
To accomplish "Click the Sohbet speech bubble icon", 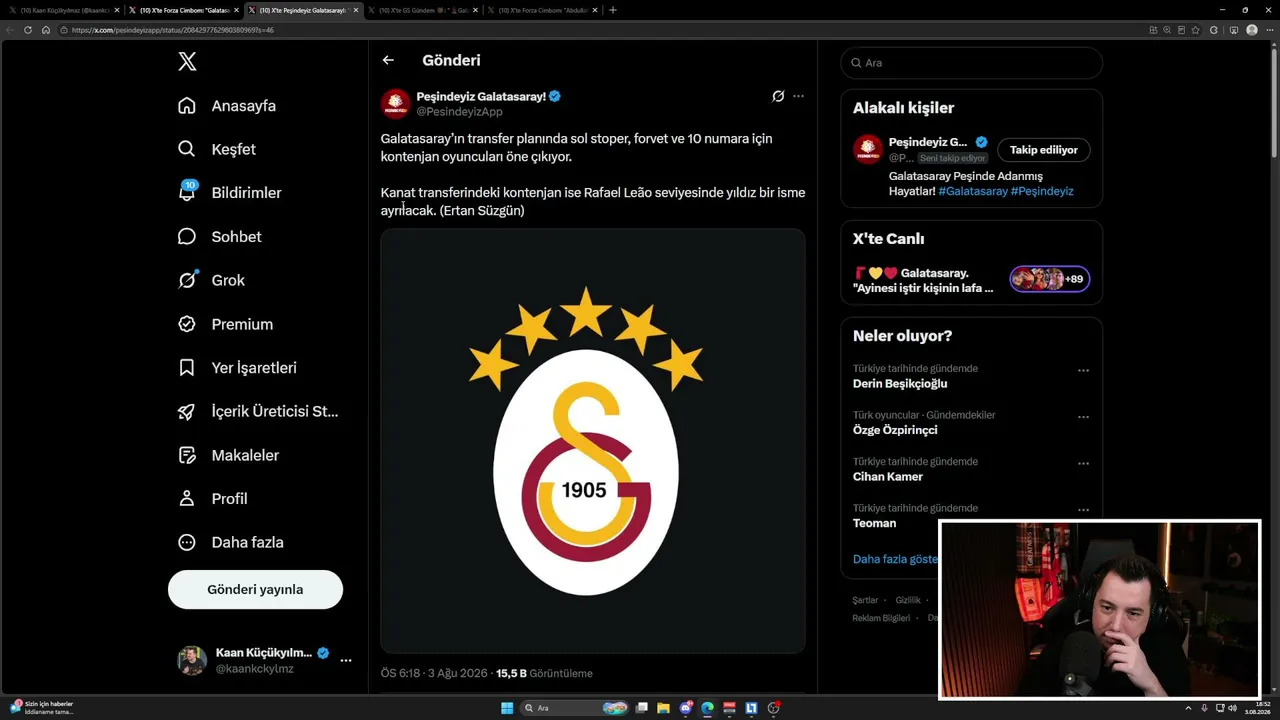I will [187, 237].
